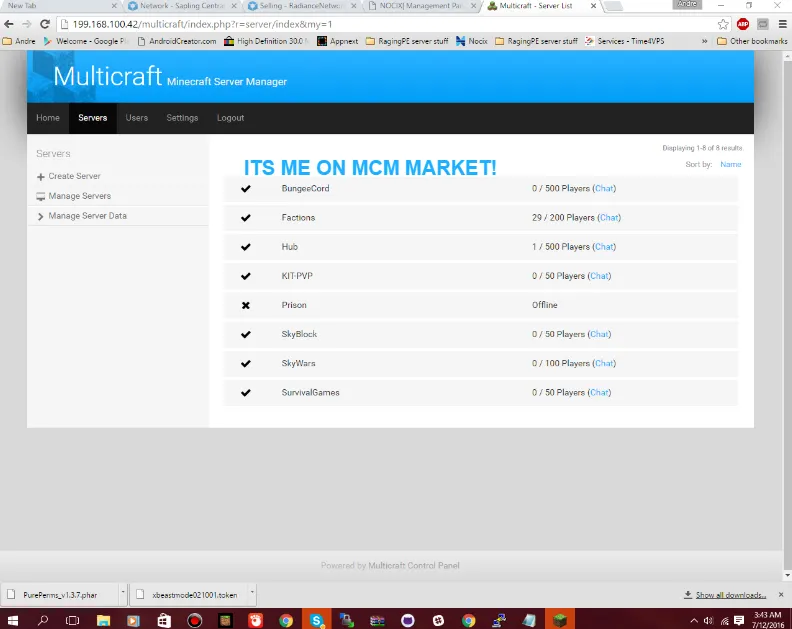Click the volume speaker tray icon

[x=709, y=620]
